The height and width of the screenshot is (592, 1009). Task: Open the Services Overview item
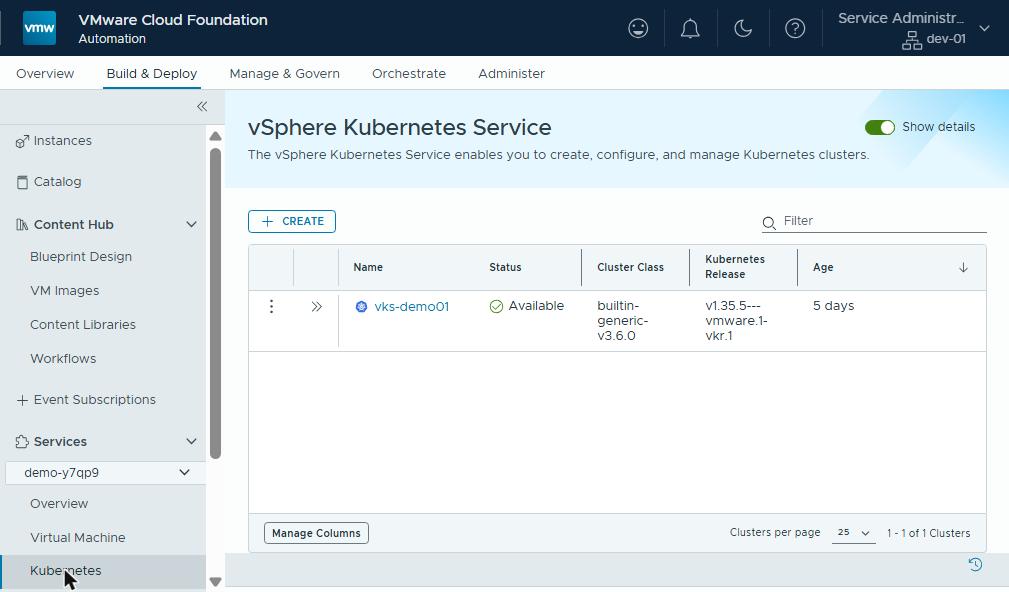[59, 504]
